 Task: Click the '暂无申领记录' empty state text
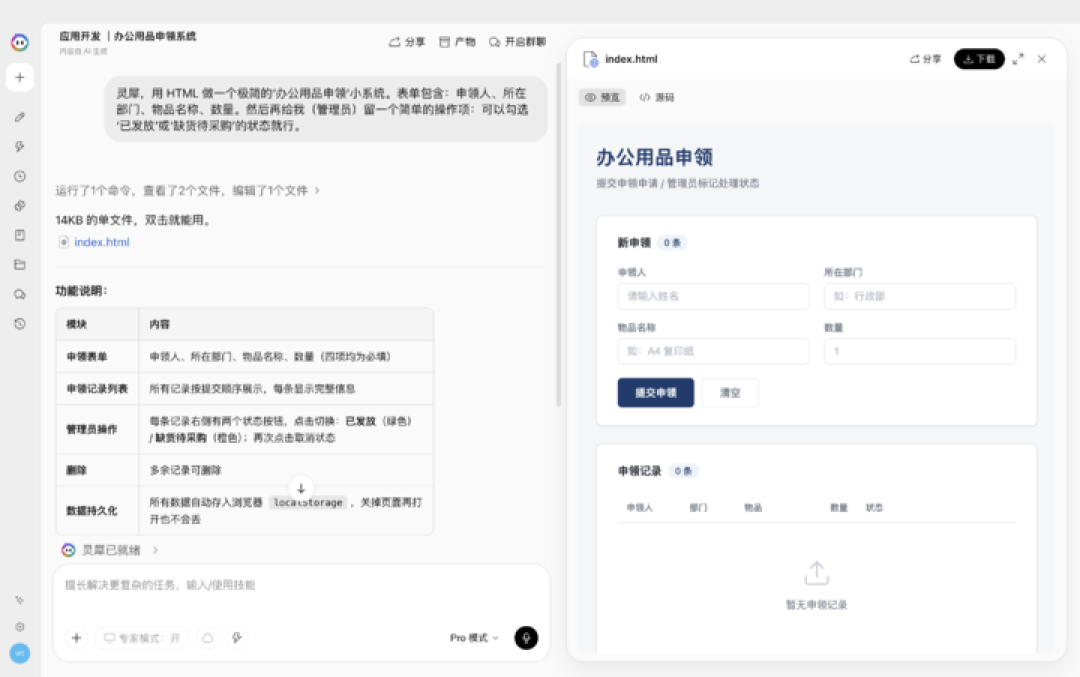pyautogui.click(x=816, y=605)
